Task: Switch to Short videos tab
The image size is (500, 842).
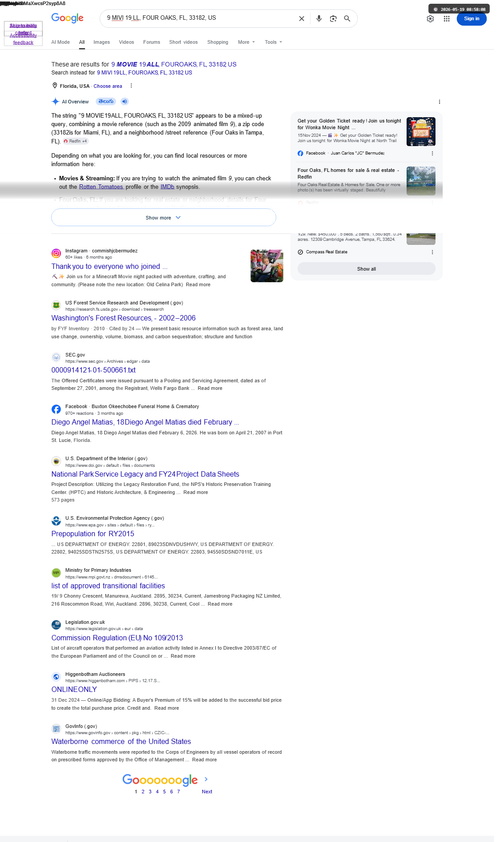Action: [x=183, y=42]
